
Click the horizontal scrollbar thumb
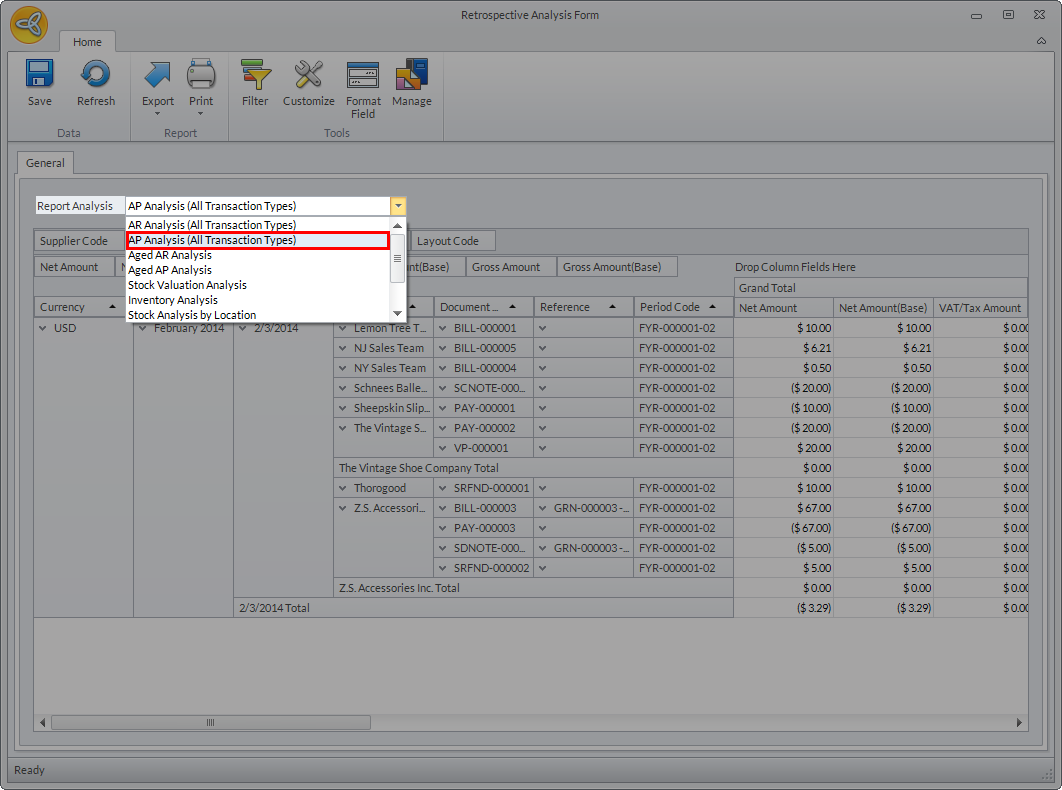click(210, 722)
